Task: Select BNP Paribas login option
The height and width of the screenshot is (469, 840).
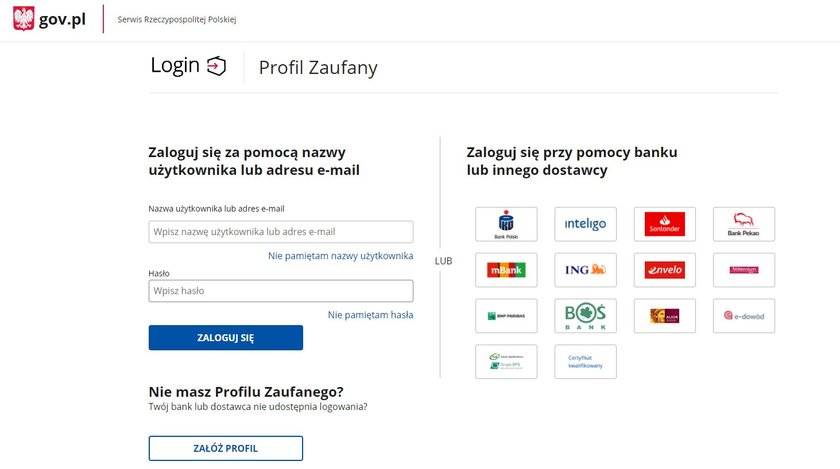Action: click(506, 316)
